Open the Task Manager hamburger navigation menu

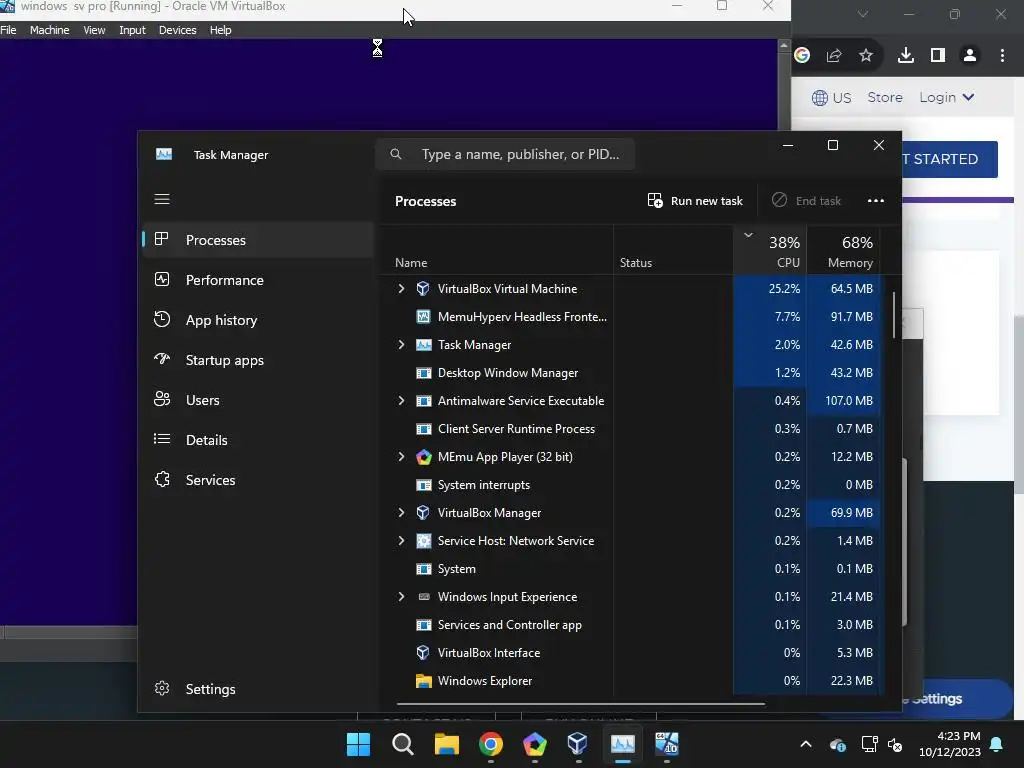pos(162,199)
